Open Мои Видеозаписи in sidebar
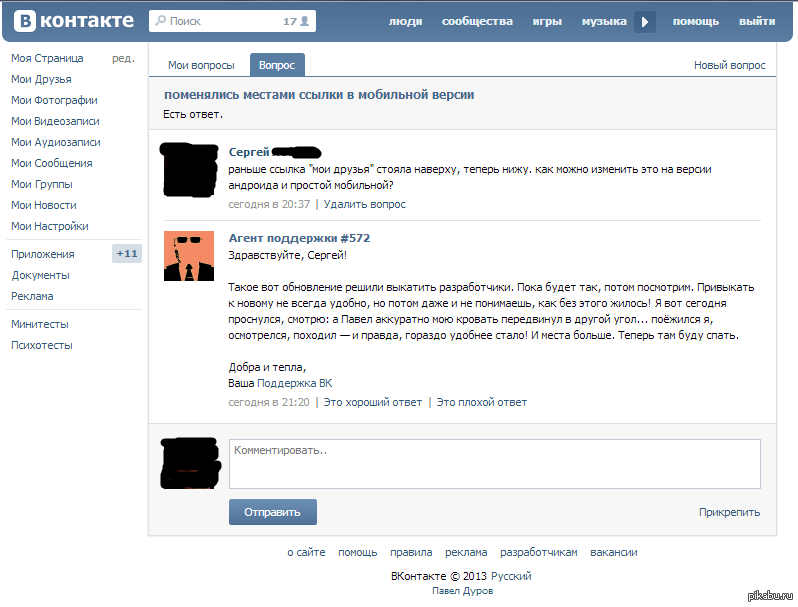The width and height of the screenshot is (798, 607). 55,121
